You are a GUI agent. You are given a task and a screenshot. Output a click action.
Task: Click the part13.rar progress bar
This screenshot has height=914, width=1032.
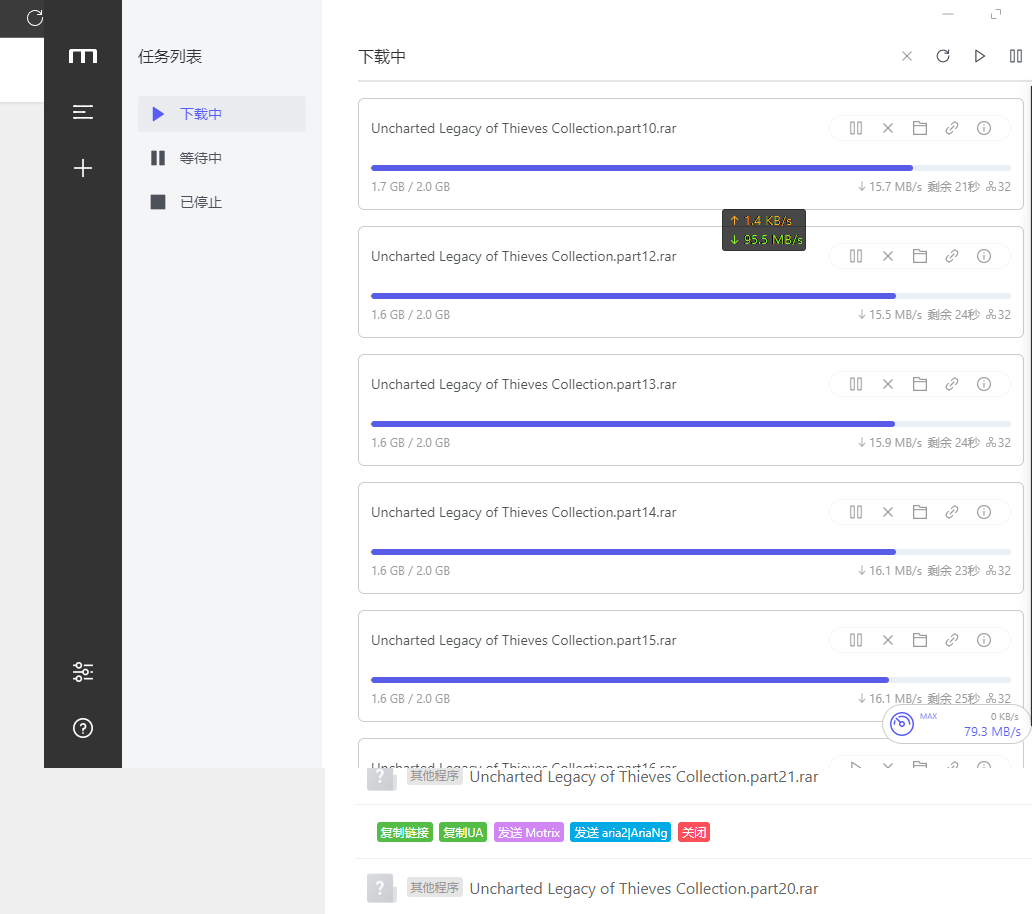pyautogui.click(x=690, y=424)
